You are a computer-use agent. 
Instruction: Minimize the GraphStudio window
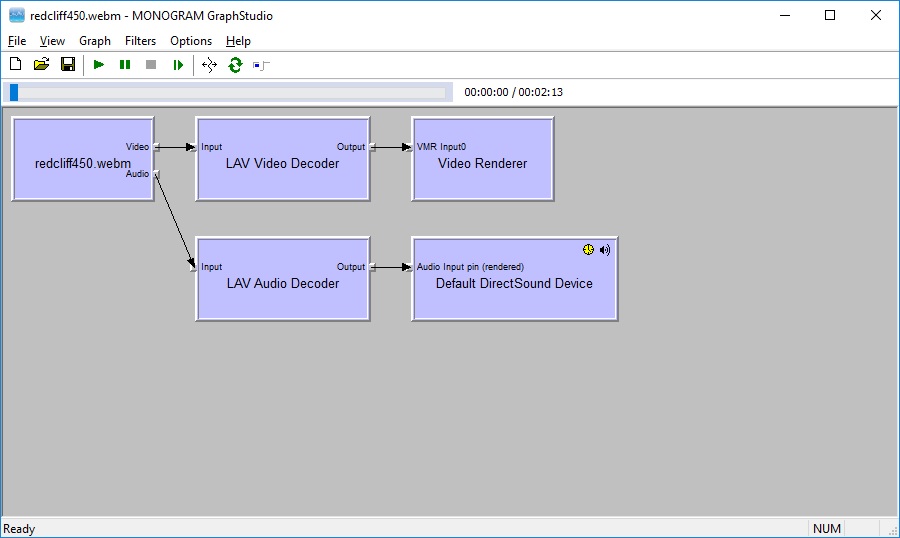[x=785, y=16]
